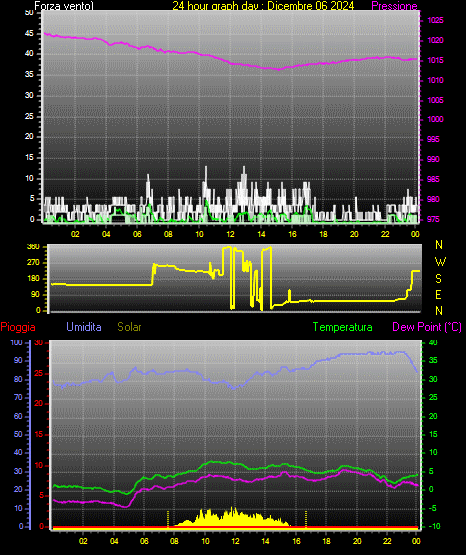Click the 995 pressure axis value
Viewport: 466px width, 555px height.
click(433, 139)
